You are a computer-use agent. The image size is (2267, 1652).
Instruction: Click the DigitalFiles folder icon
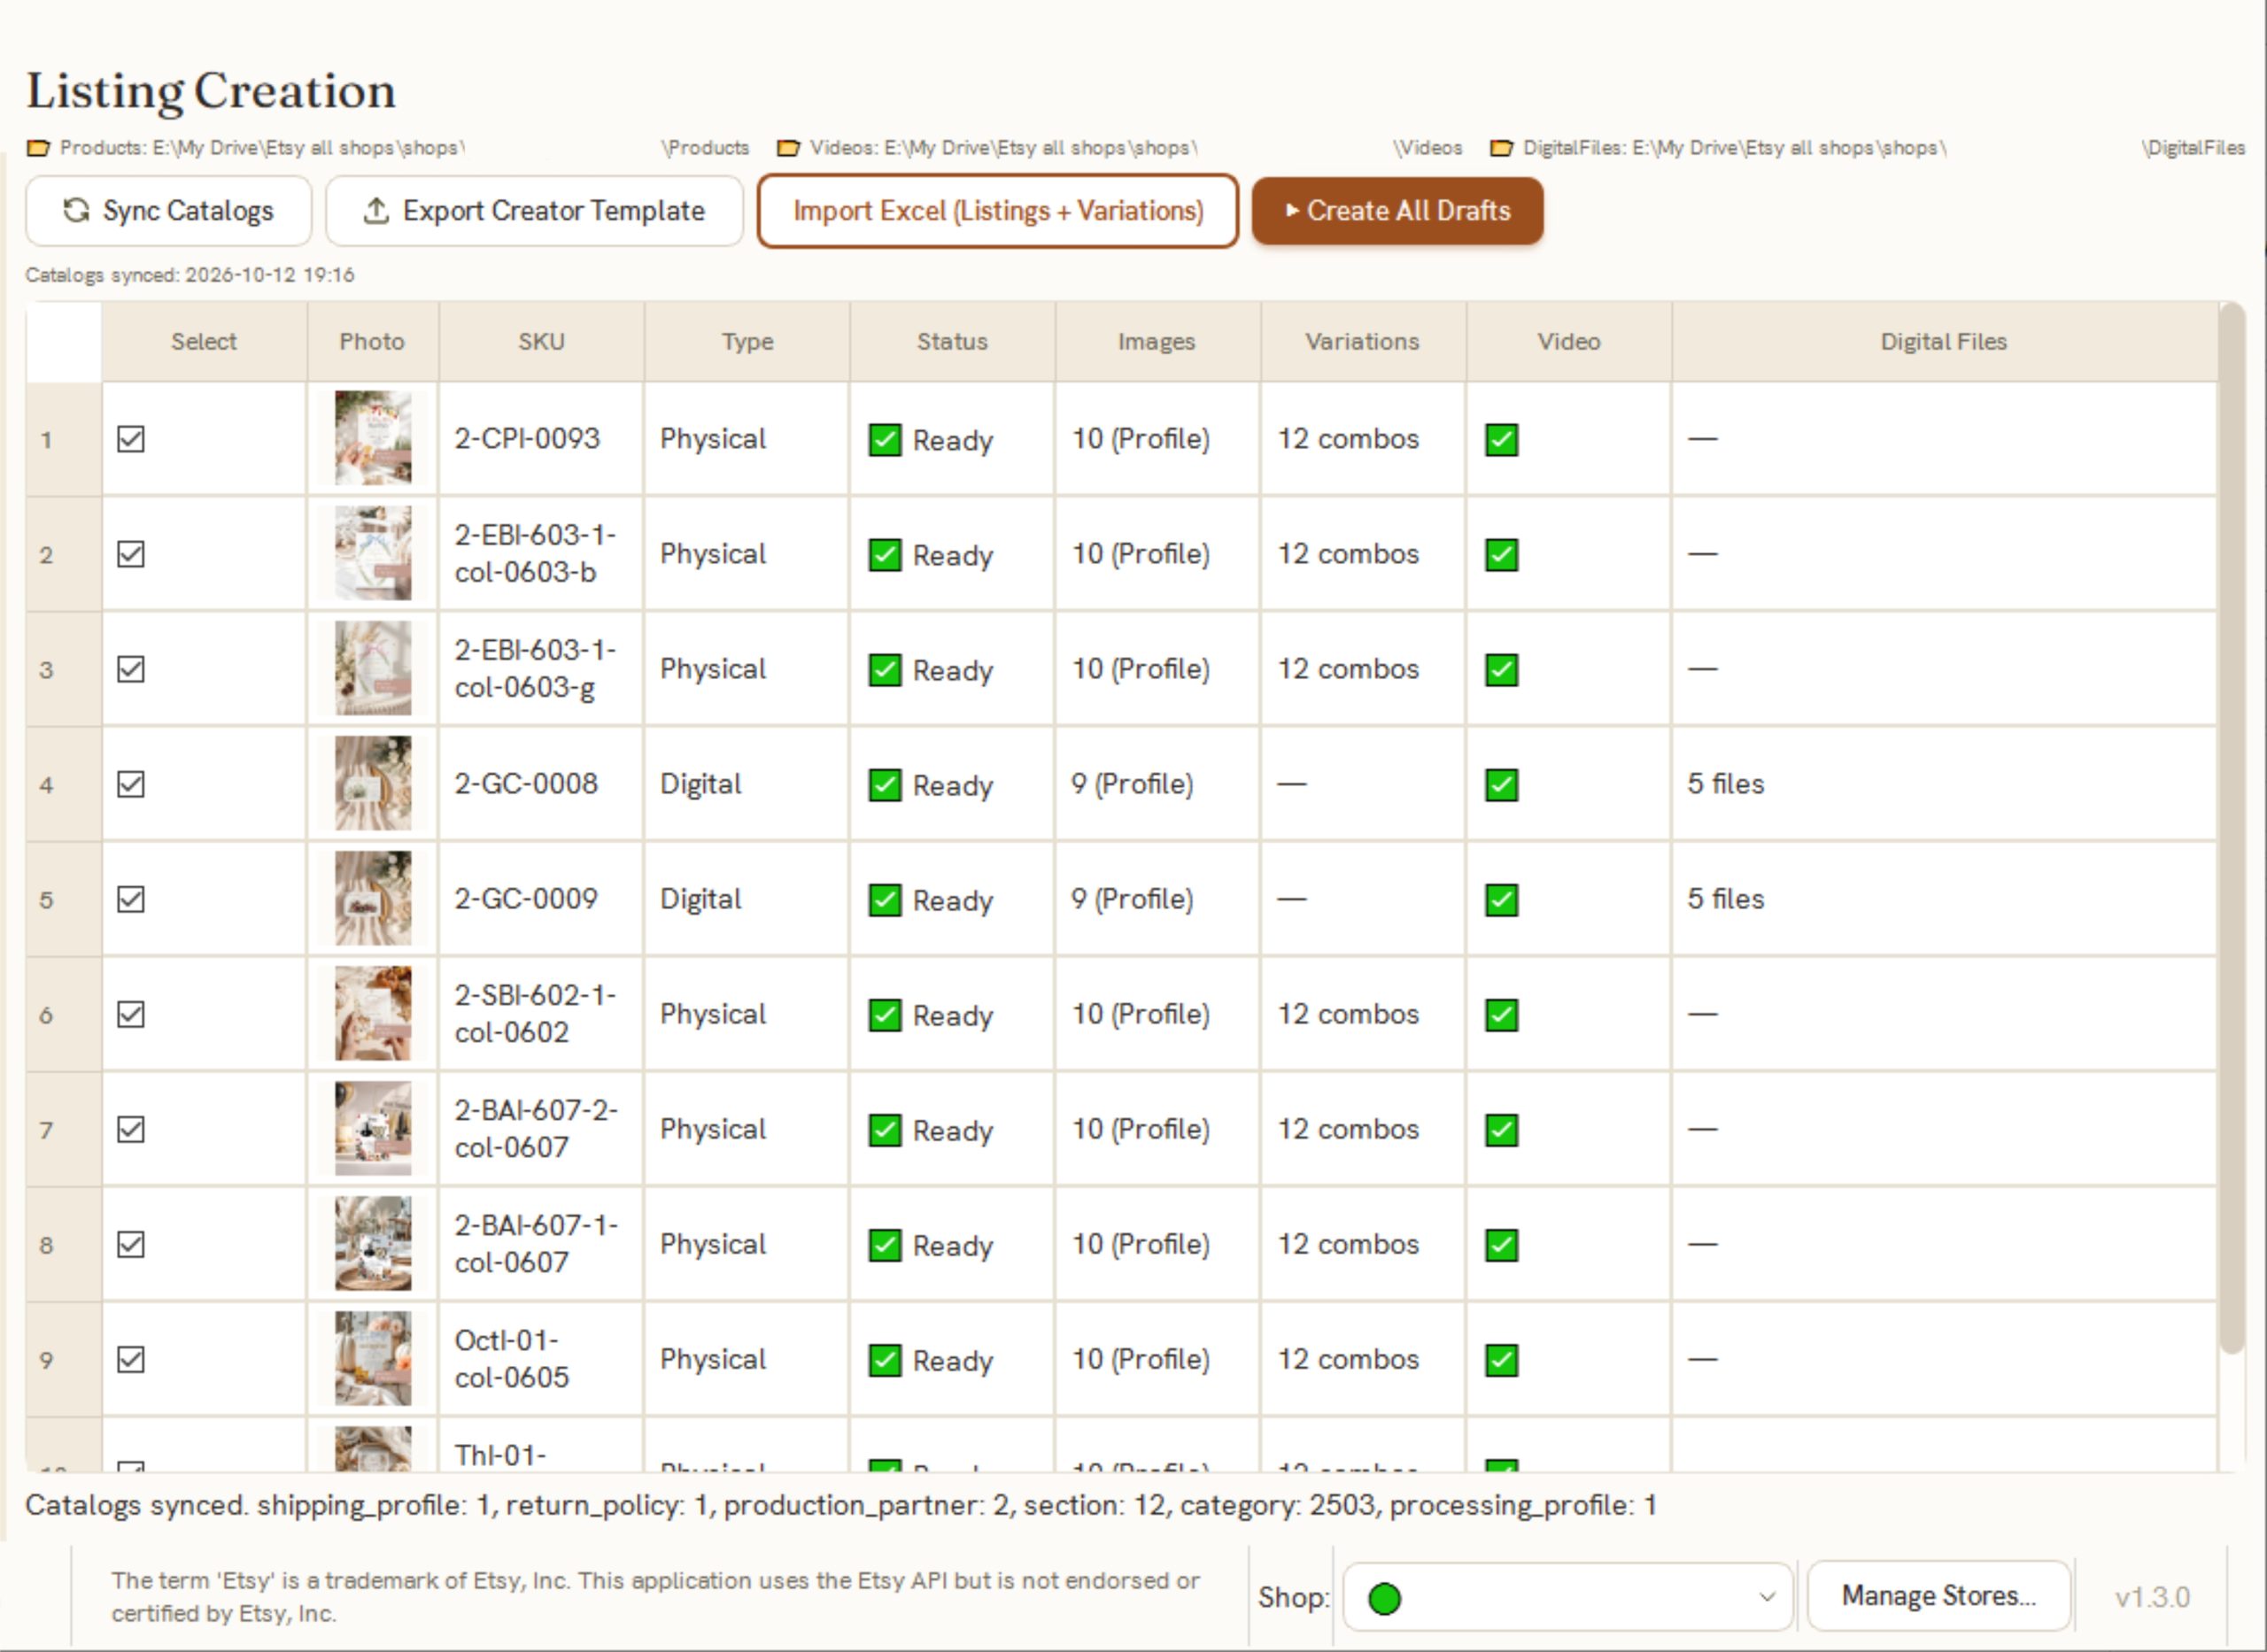click(1501, 148)
